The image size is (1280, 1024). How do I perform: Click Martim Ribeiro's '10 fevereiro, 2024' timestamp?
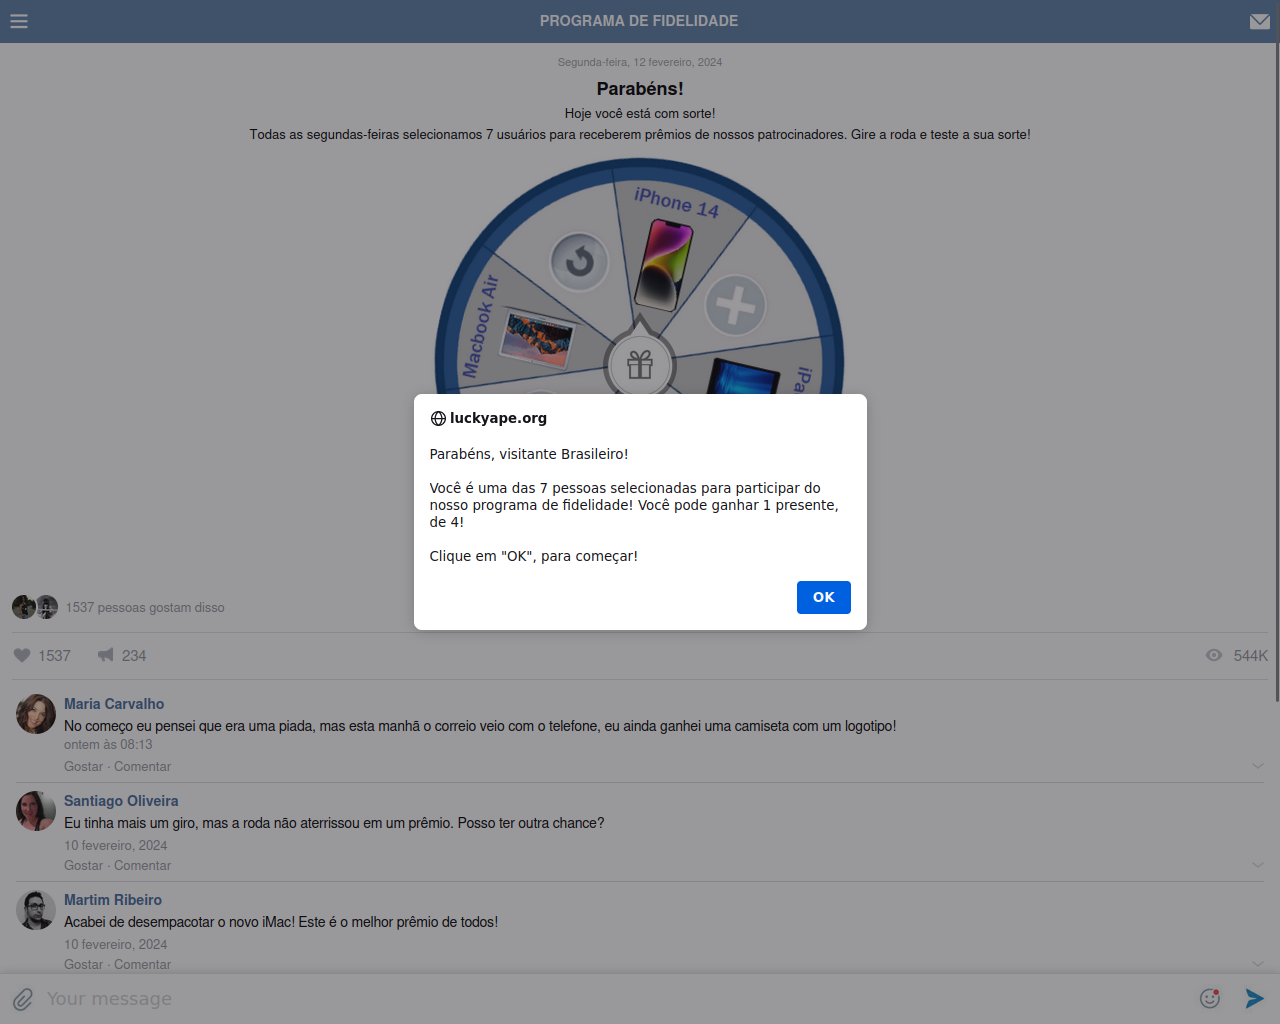click(116, 944)
